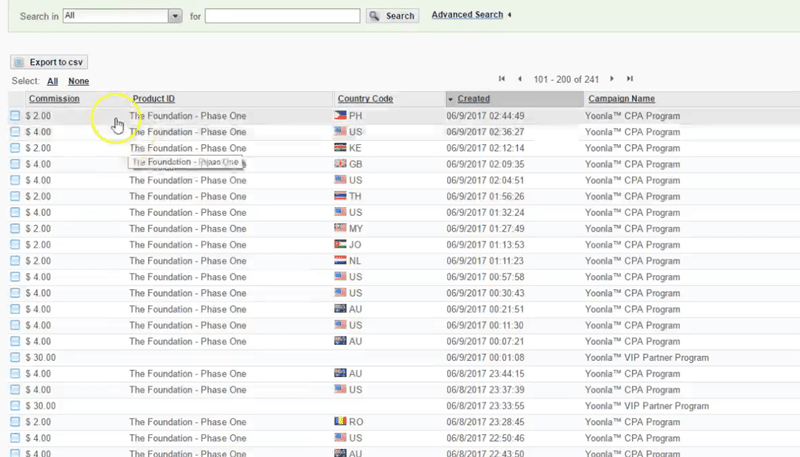The width and height of the screenshot is (800, 457).
Task: Click the Product ID cell in the 01:27:49 row
Action: [188, 228]
